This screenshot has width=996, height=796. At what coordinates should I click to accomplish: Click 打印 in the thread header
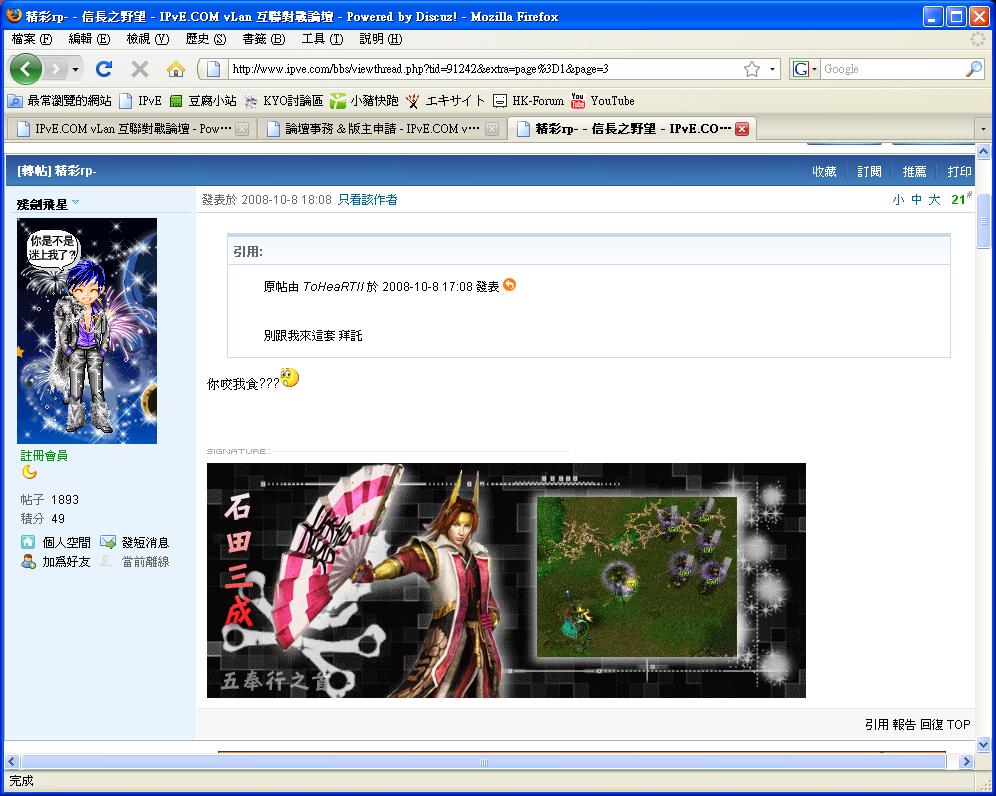959,172
